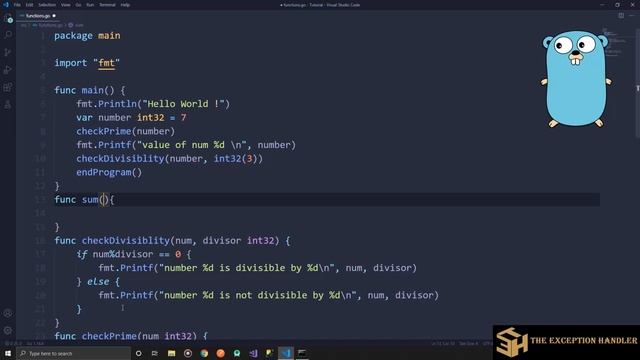This screenshot has width=640, height=360.
Task: Open the File menu
Action: tap(17, 5)
